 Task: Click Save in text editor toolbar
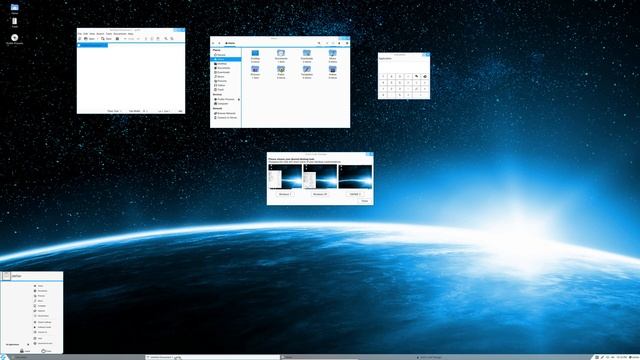click(106, 39)
